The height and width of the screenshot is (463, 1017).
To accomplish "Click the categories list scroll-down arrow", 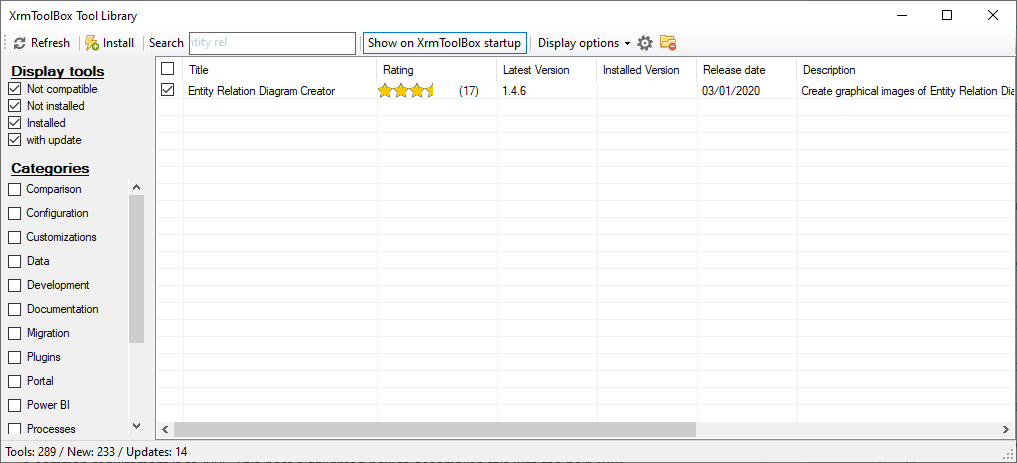I will click(136, 425).
